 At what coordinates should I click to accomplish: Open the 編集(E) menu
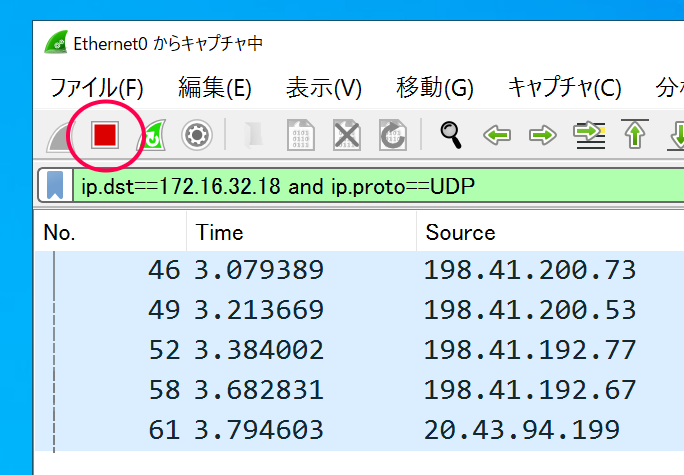click(x=214, y=87)
